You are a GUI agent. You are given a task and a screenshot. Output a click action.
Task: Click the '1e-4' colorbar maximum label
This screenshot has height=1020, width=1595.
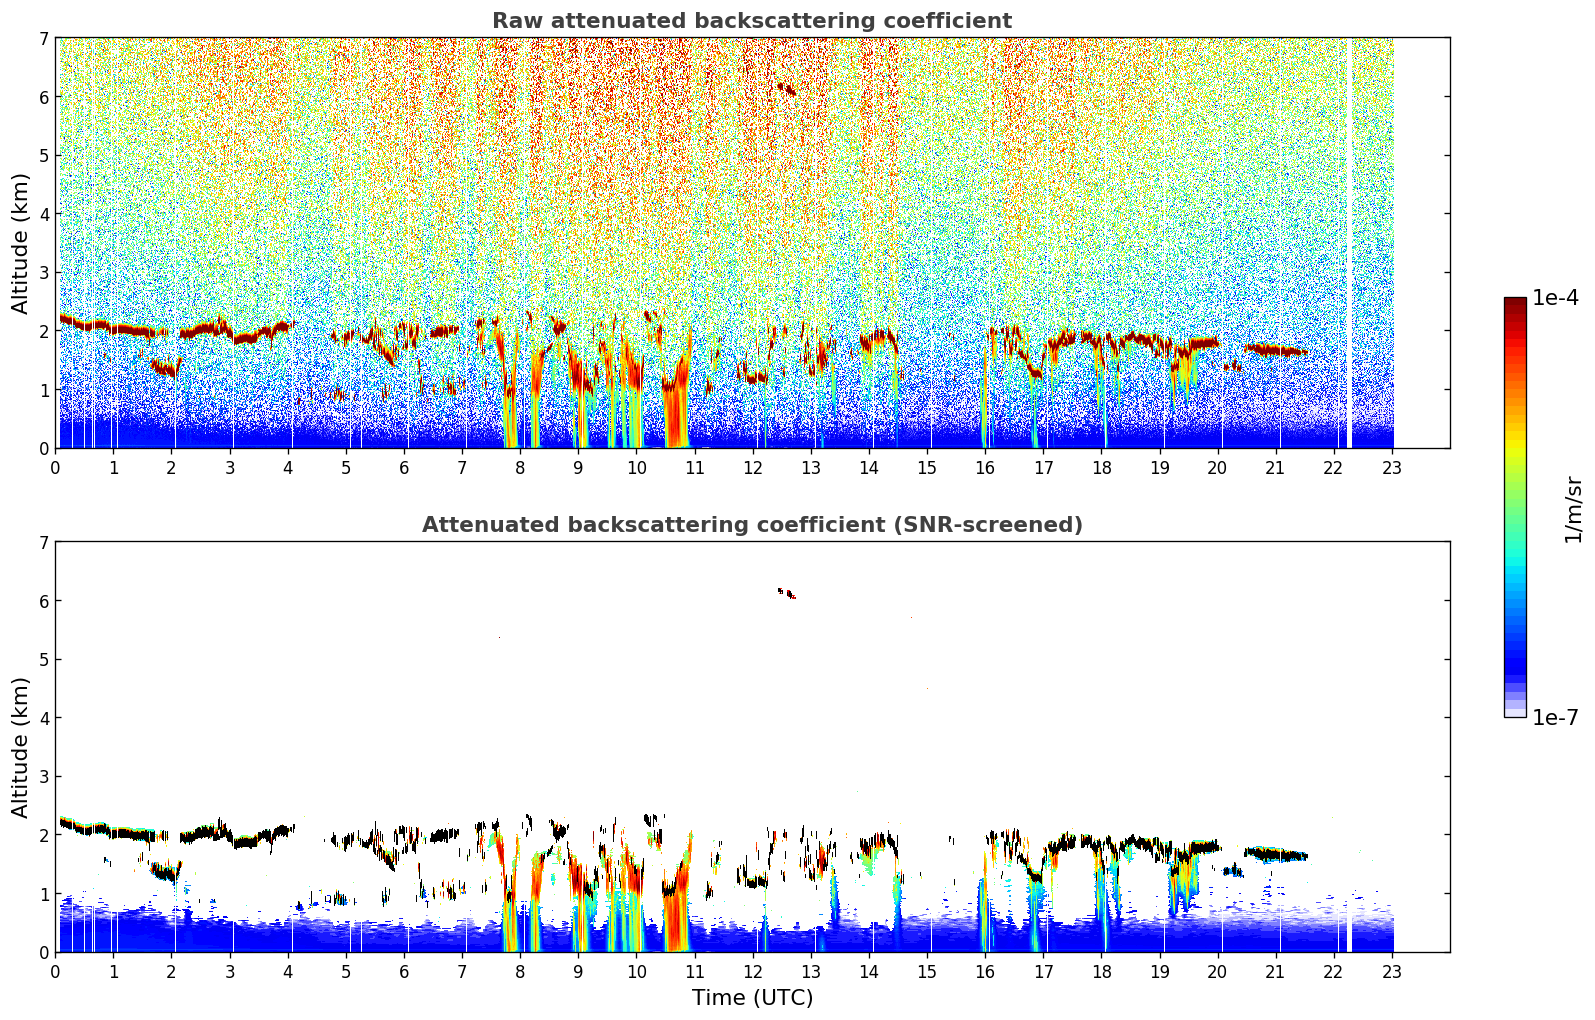[1555, 298]
